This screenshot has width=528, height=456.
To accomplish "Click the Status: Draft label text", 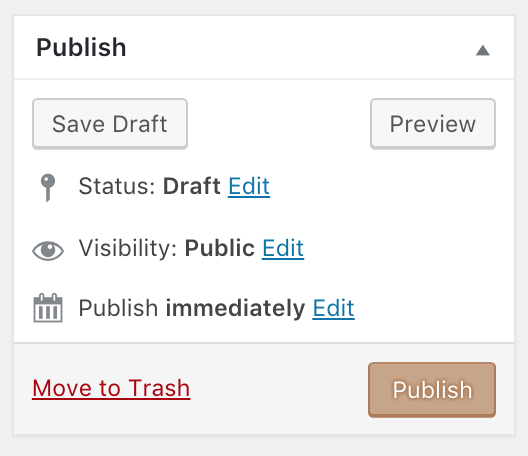I will (x=150, y=186).
